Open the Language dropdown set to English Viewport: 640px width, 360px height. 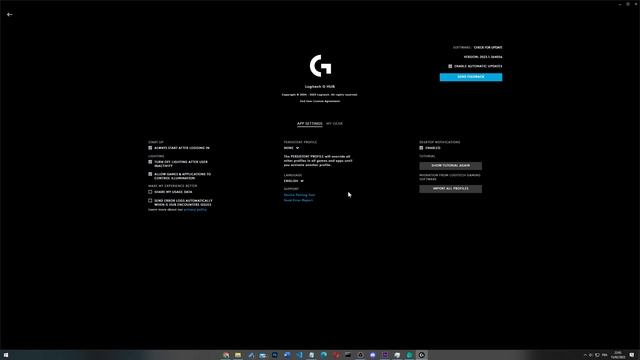(x=293, y=181)
